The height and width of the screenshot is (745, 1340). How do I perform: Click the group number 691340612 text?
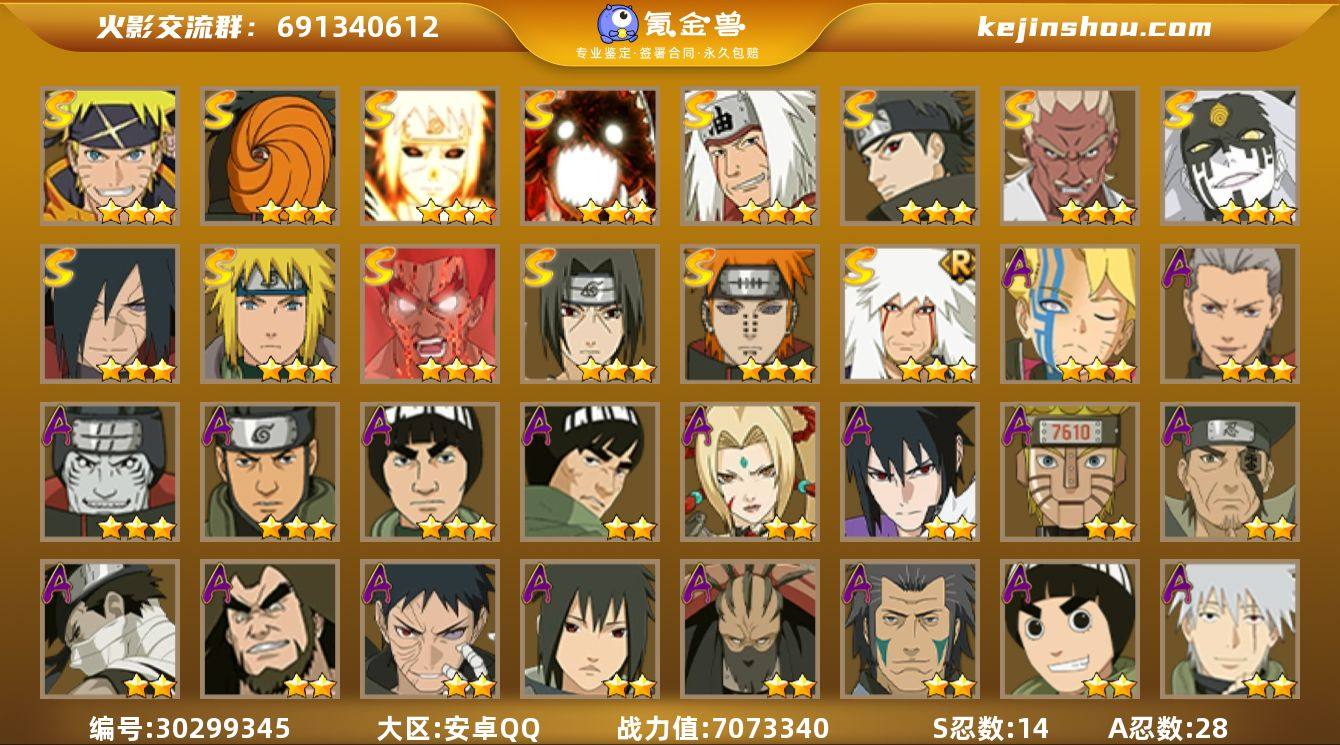(x=358, y=27)
